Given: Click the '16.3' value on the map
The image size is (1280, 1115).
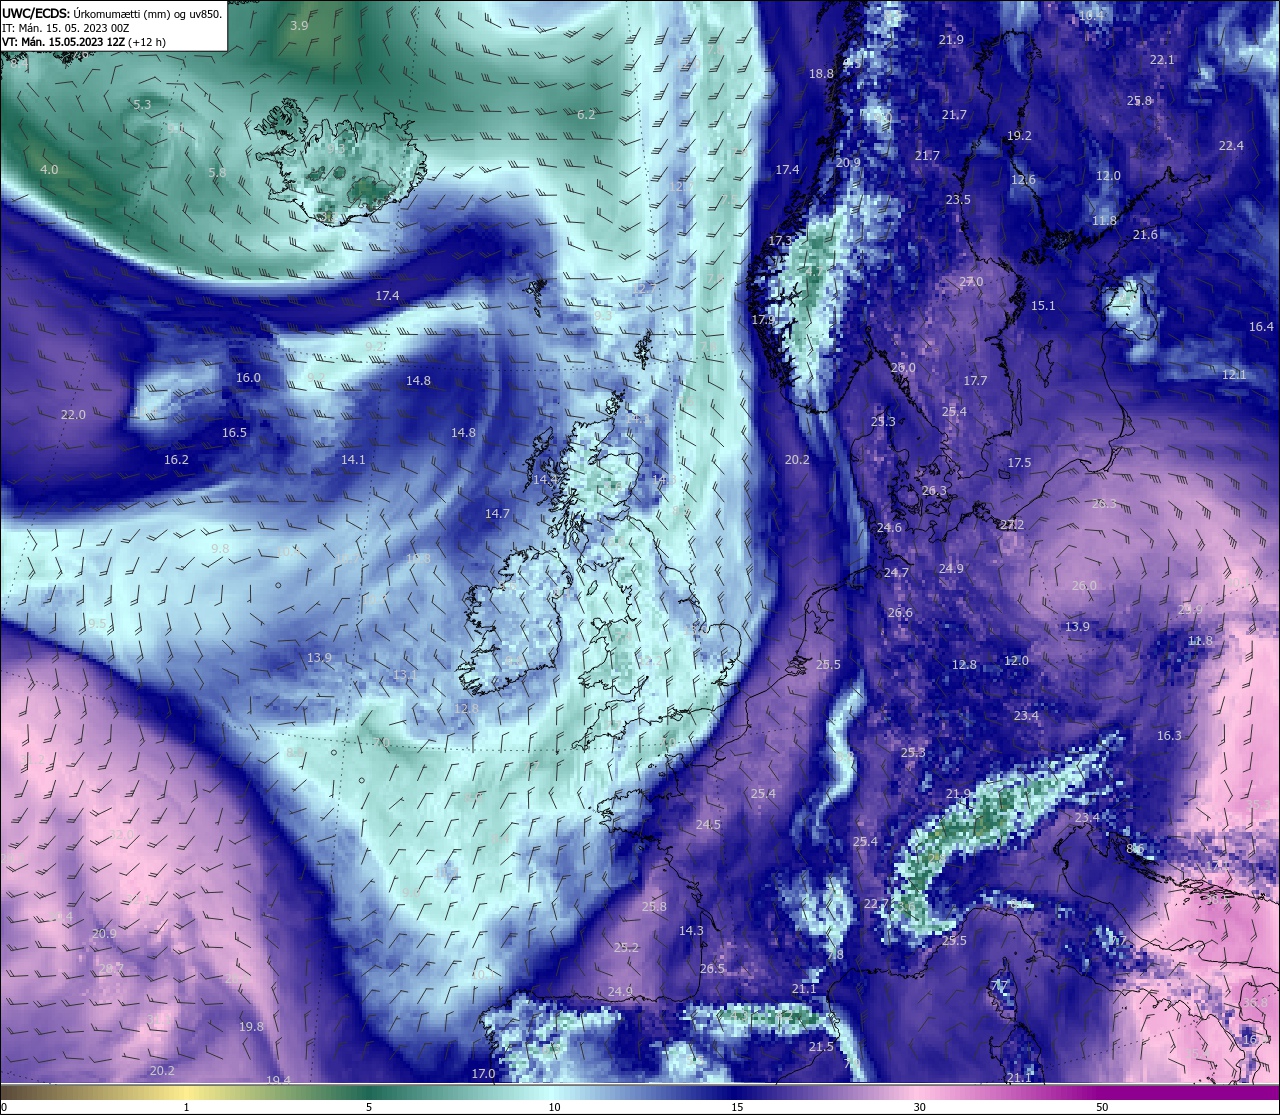Looking at the screenshot, I should point(1169,736).
